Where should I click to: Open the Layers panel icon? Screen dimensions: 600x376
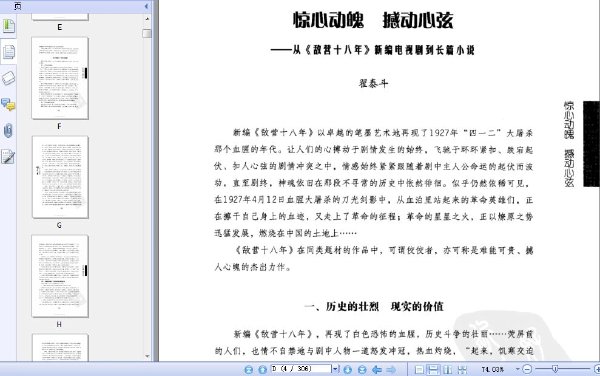point(8,78)
